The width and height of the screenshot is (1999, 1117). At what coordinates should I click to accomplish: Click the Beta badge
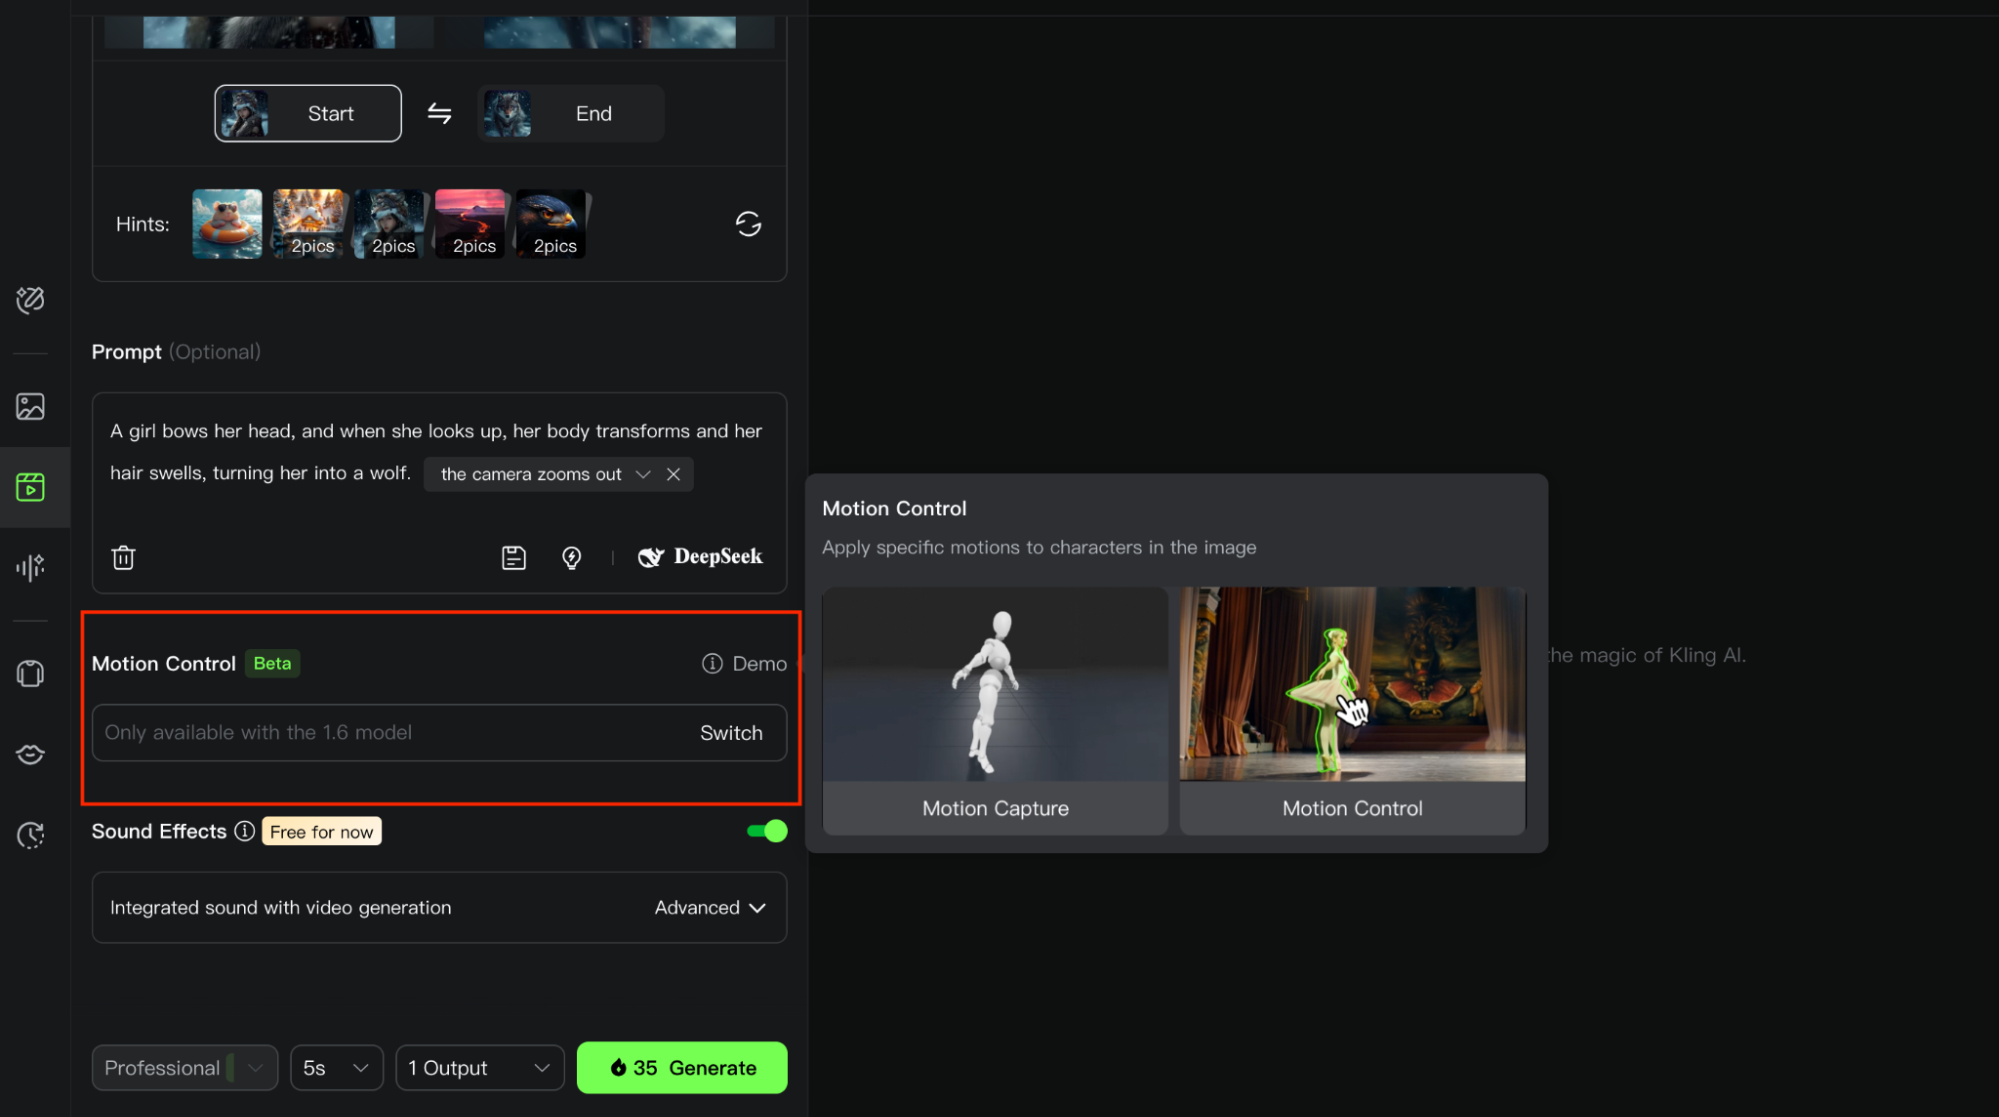tap(272, 663)
